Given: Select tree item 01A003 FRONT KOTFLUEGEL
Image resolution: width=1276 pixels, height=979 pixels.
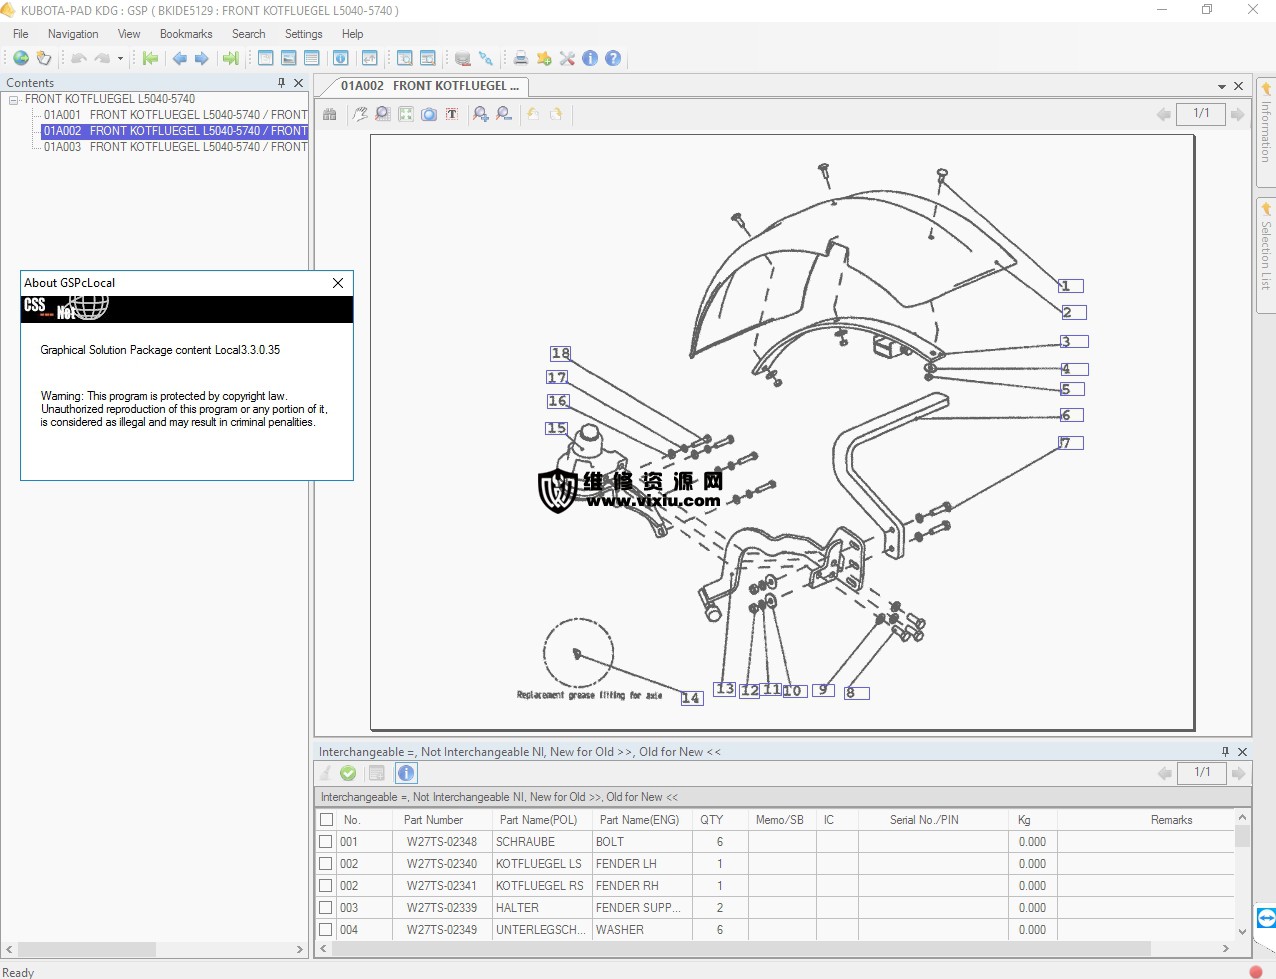Looking at the screenshot, I should (175, 147).
